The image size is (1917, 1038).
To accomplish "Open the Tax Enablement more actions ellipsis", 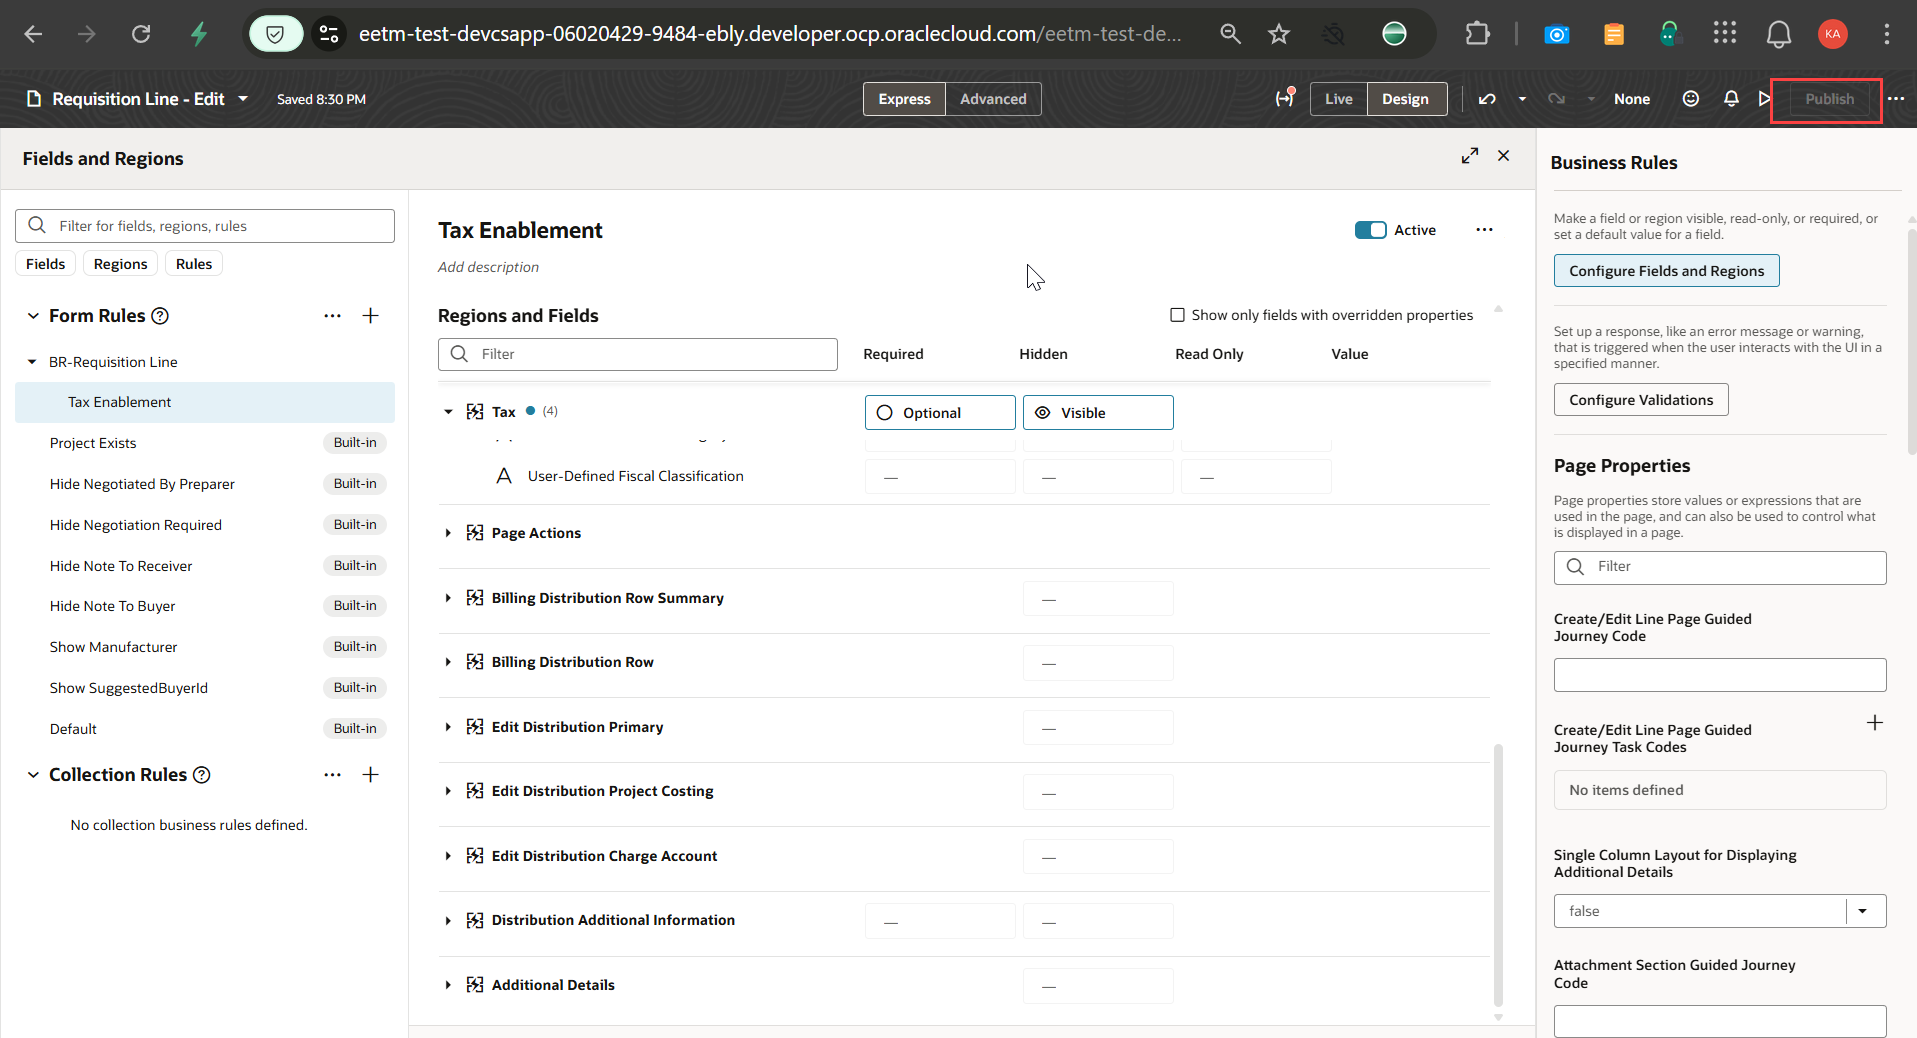I will [1484, 230].
